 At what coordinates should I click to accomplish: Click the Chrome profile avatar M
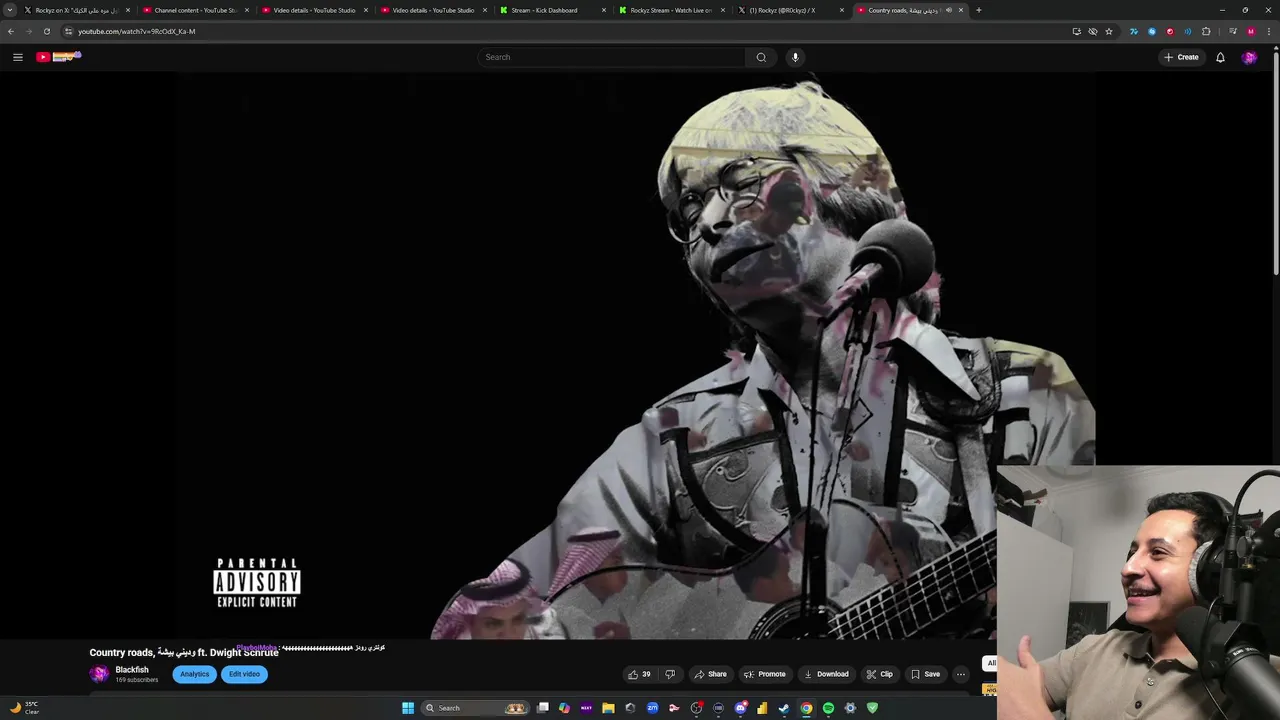[1250, 31]
